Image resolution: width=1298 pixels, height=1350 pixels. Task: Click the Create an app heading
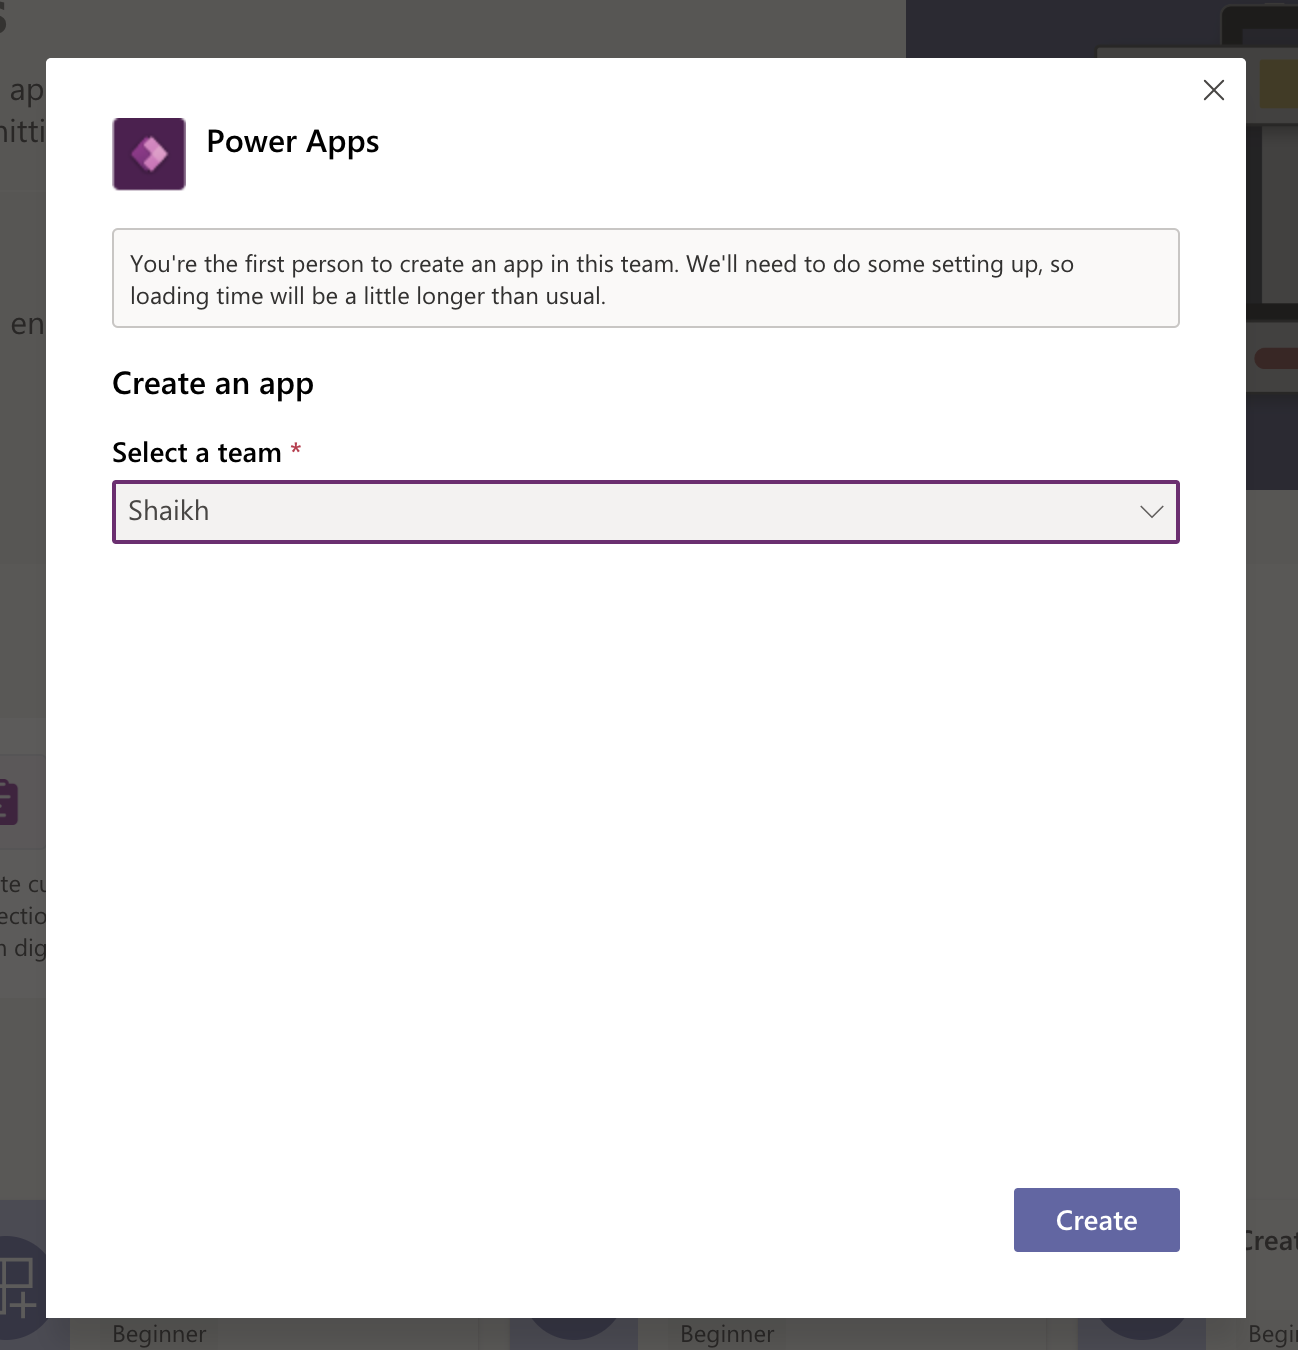pos(213,384)
